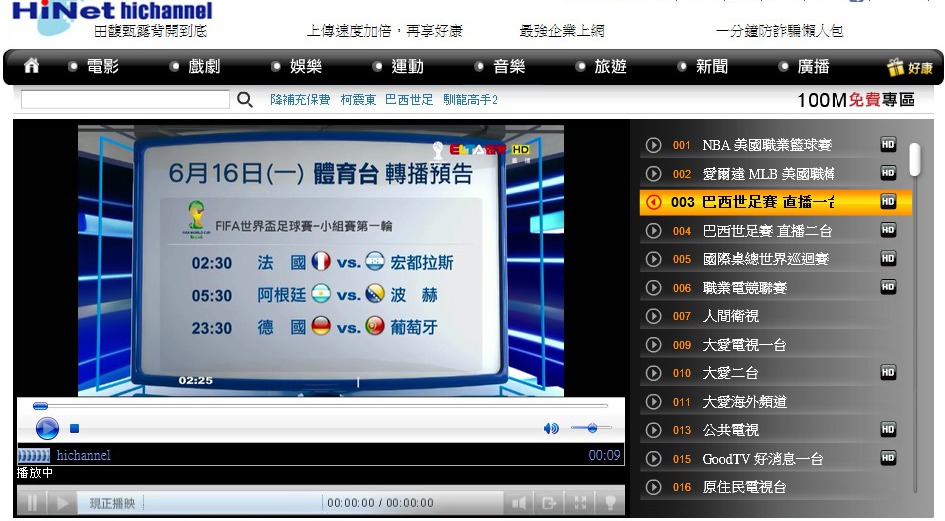Click the gray share/export icon in bottom bar
Image resolution: width=945 pixels, height=521 pixels.
click(549, 502)
